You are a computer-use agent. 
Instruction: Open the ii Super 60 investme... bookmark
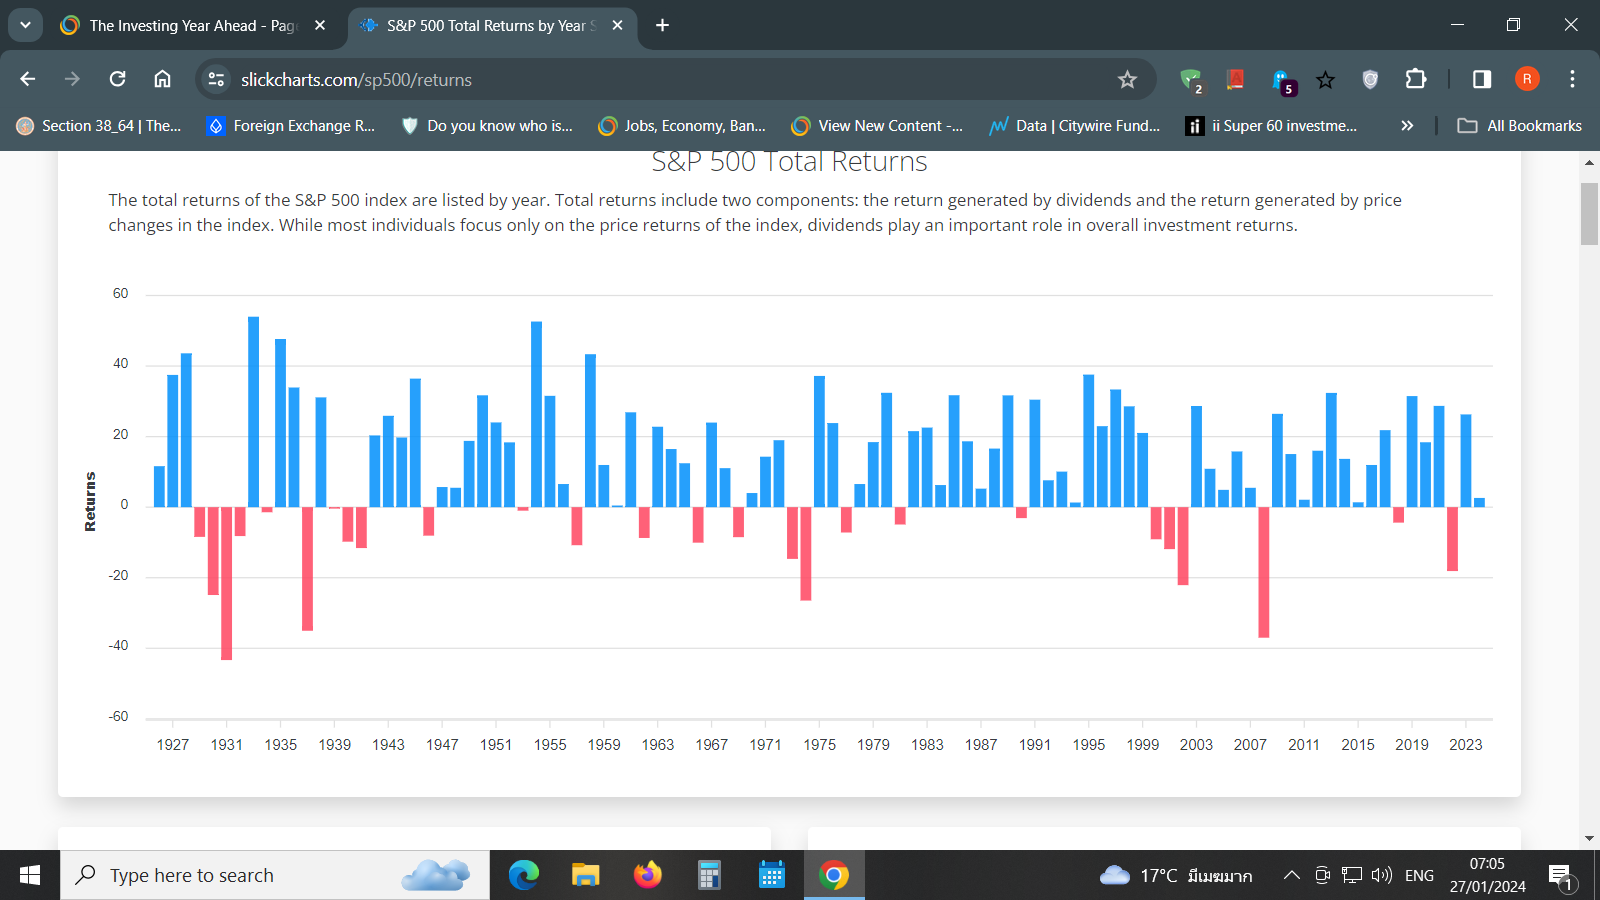[x=1271, y=126]
